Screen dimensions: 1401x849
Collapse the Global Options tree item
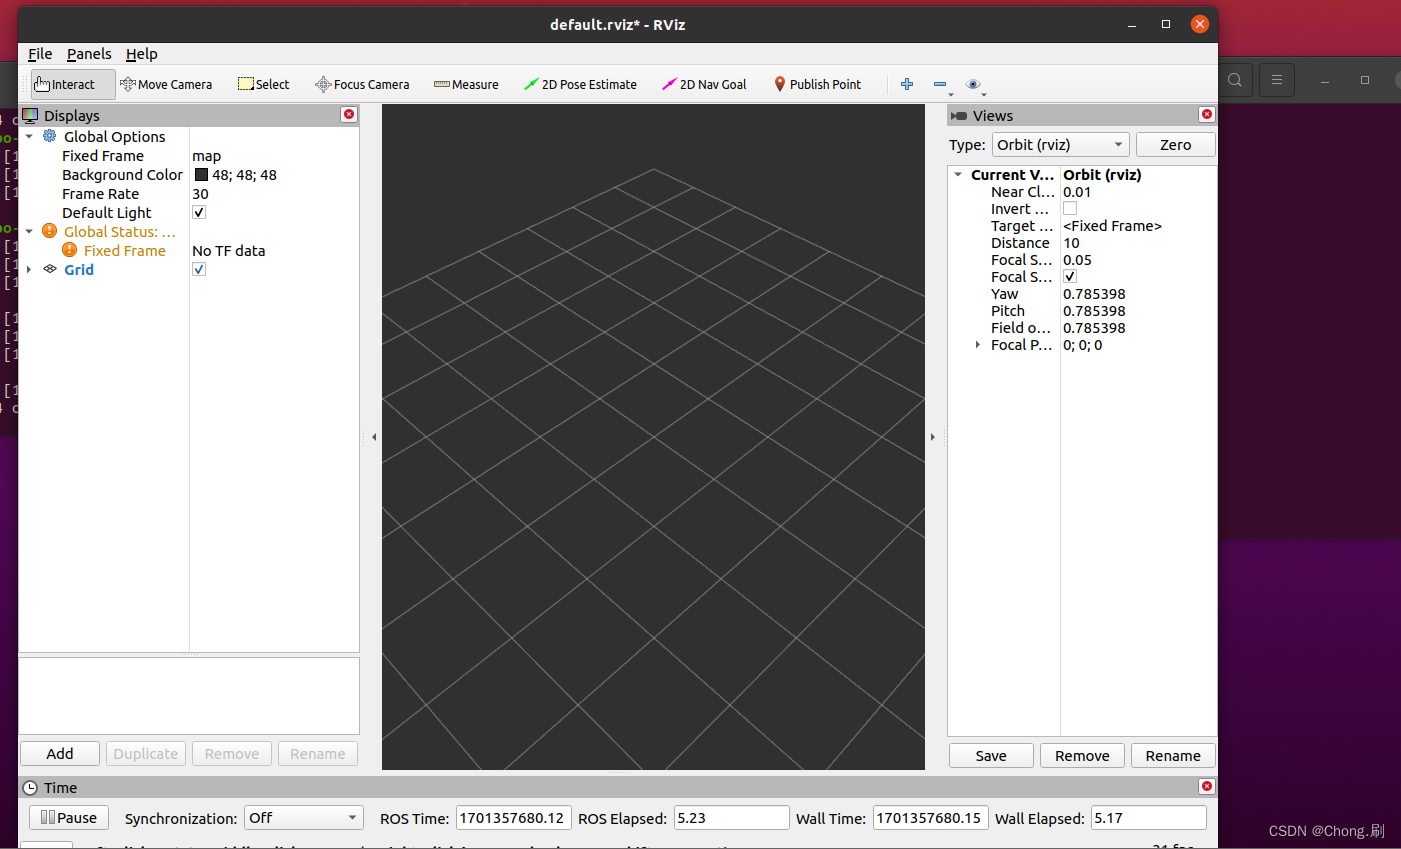click(28, 136)
